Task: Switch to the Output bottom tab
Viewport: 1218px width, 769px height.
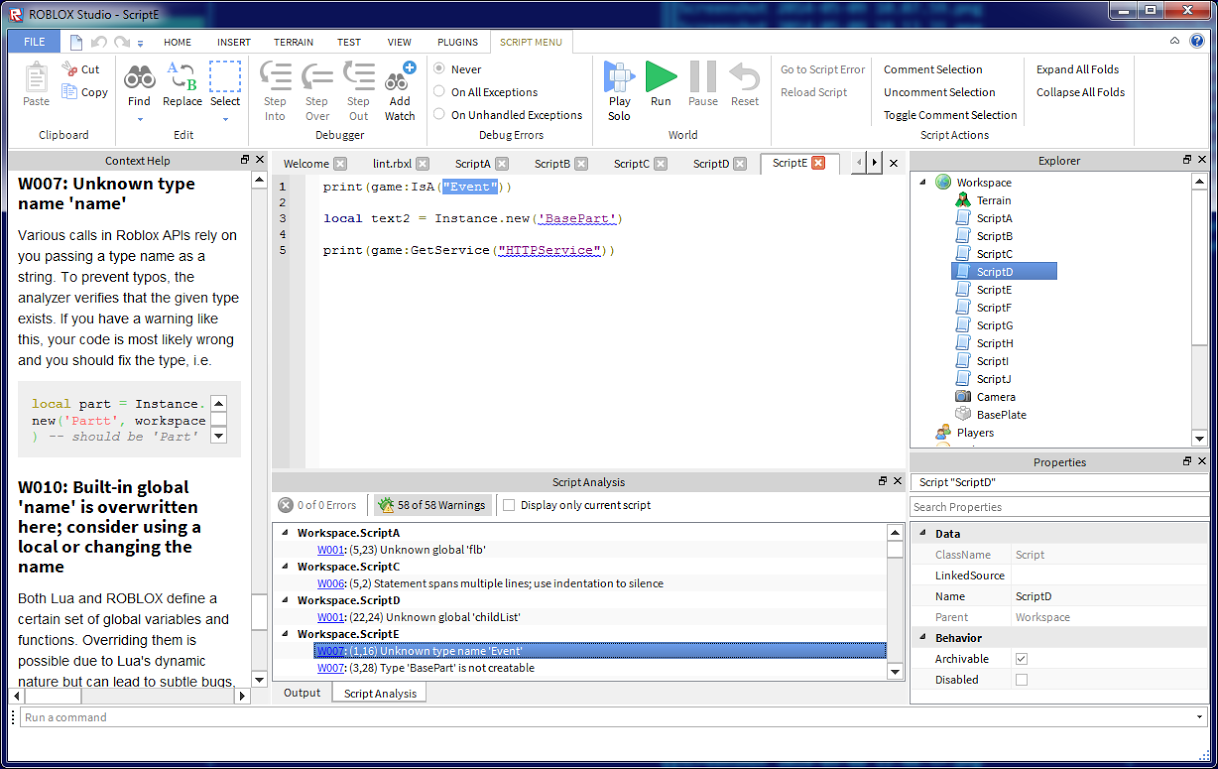Action: 302,693
